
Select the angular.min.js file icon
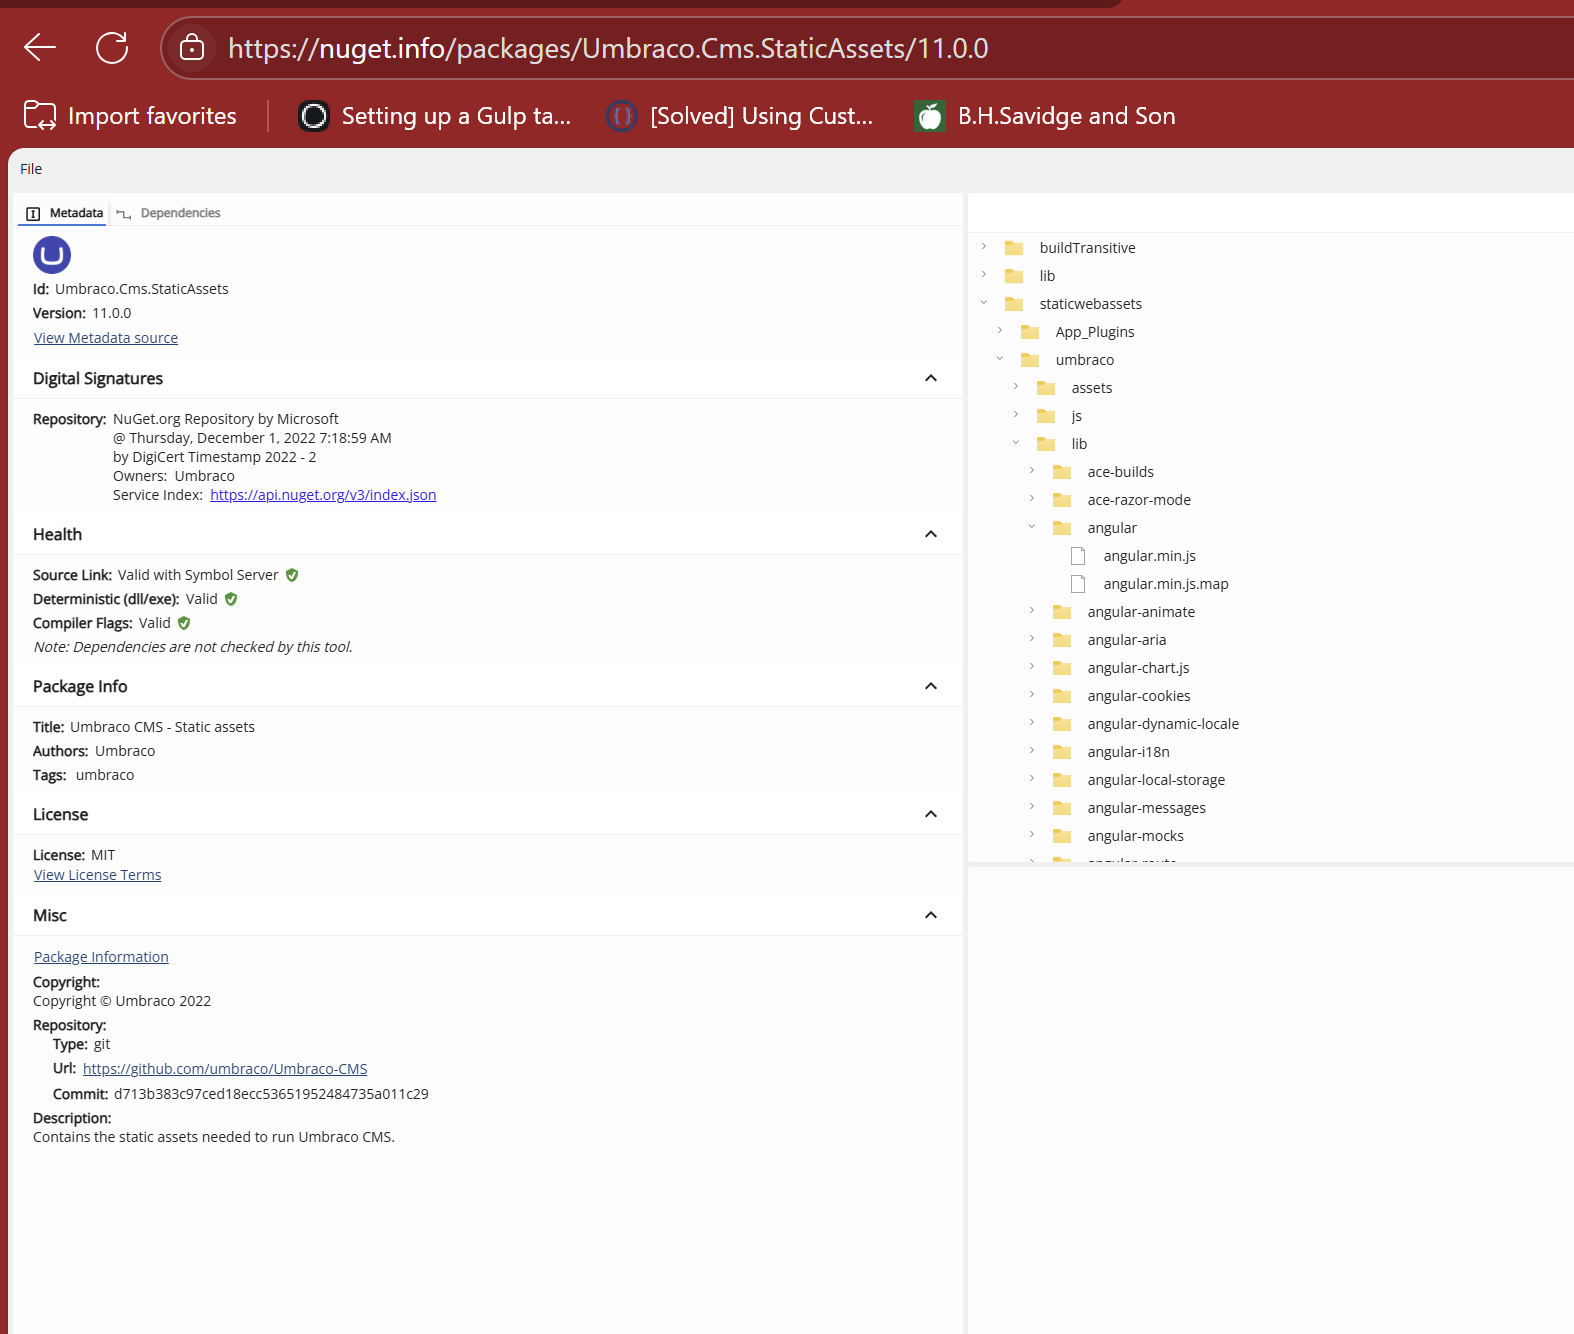[1078, 556]
